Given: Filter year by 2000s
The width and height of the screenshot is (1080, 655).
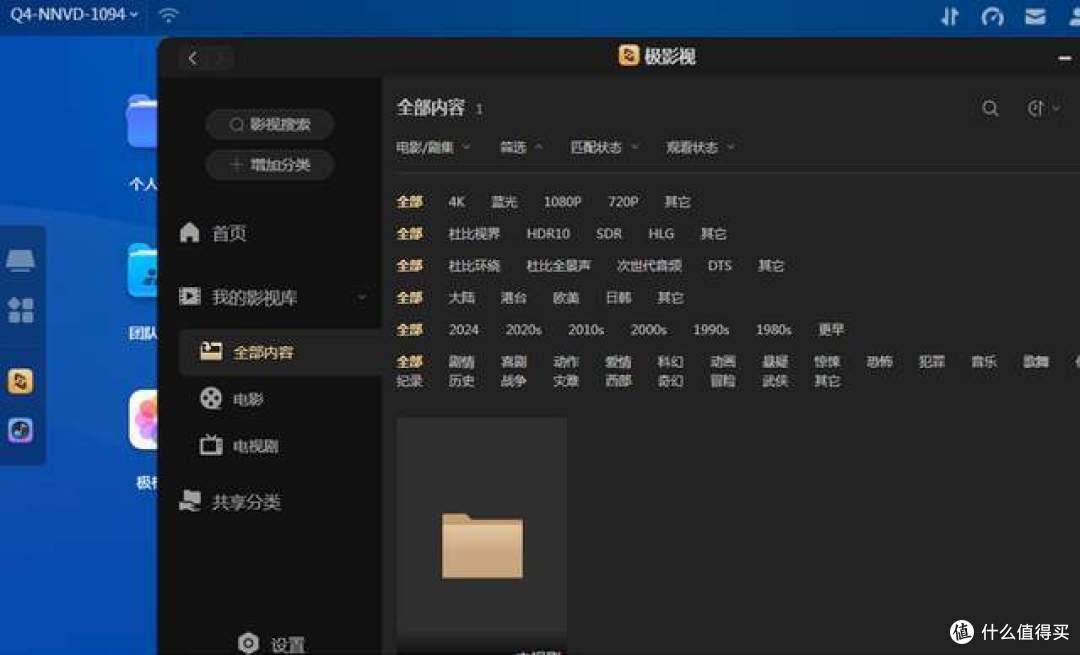Looking at the screenshot, I should (x=649, y=329).
